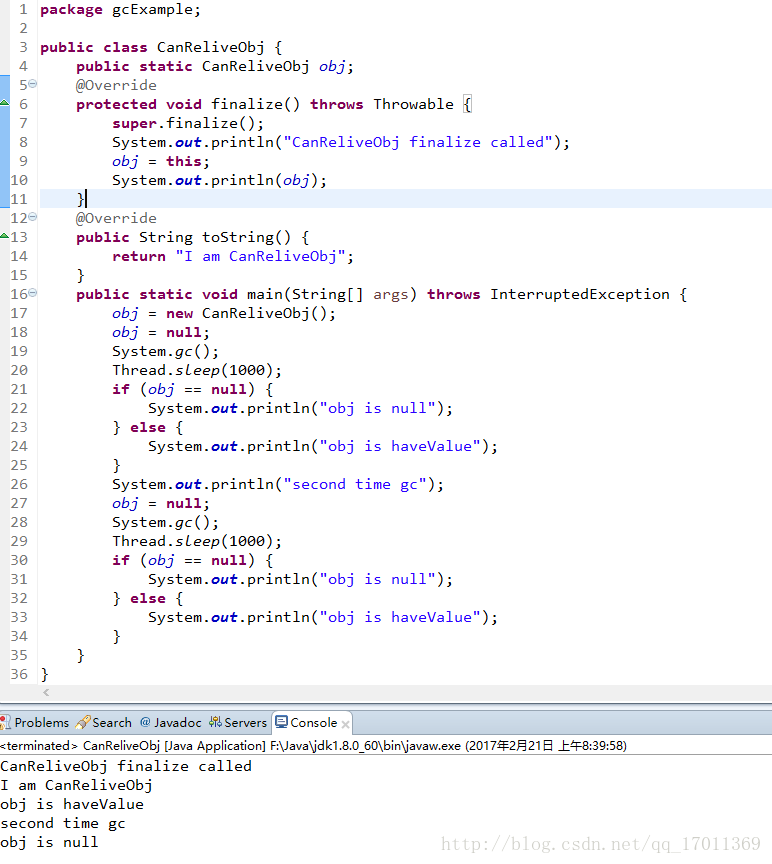The height and width of the screenshot is (864, 772).
Task: Click "obj is null" string on line 22
Action: pos(377,408)
